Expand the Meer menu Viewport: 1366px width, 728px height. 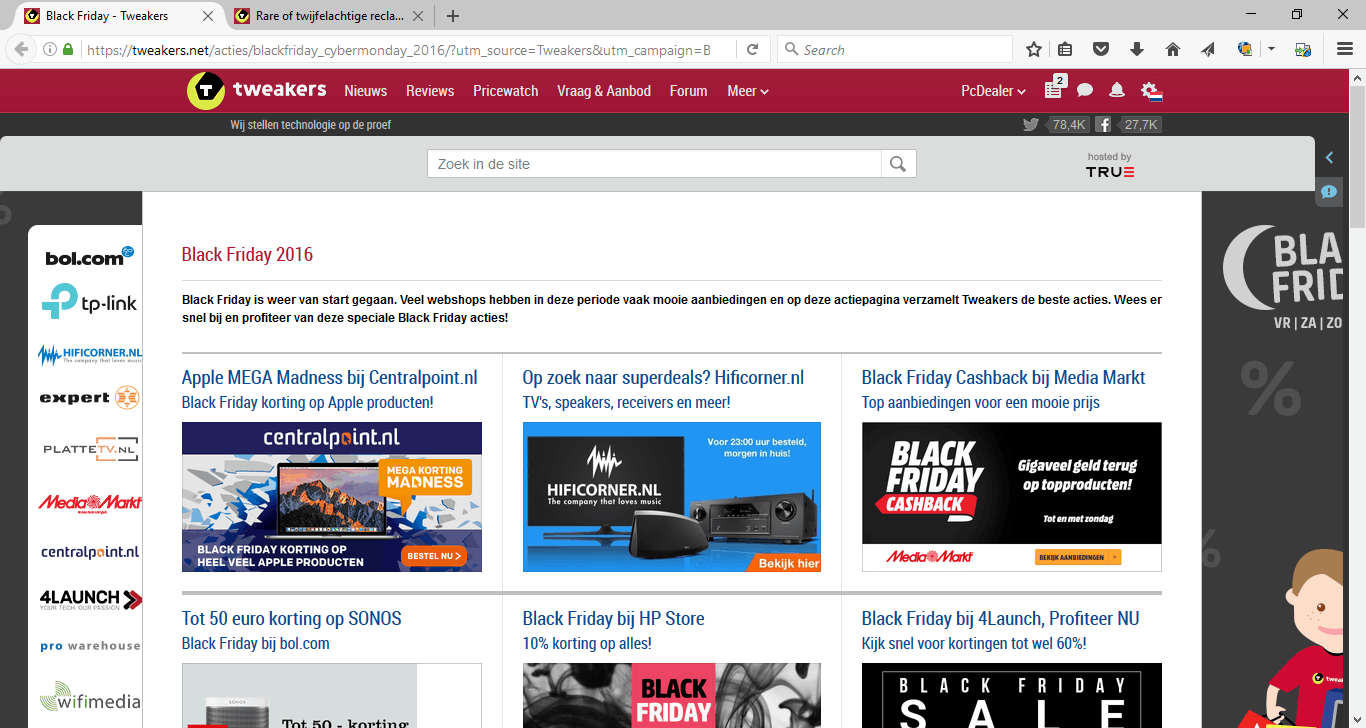748,91
